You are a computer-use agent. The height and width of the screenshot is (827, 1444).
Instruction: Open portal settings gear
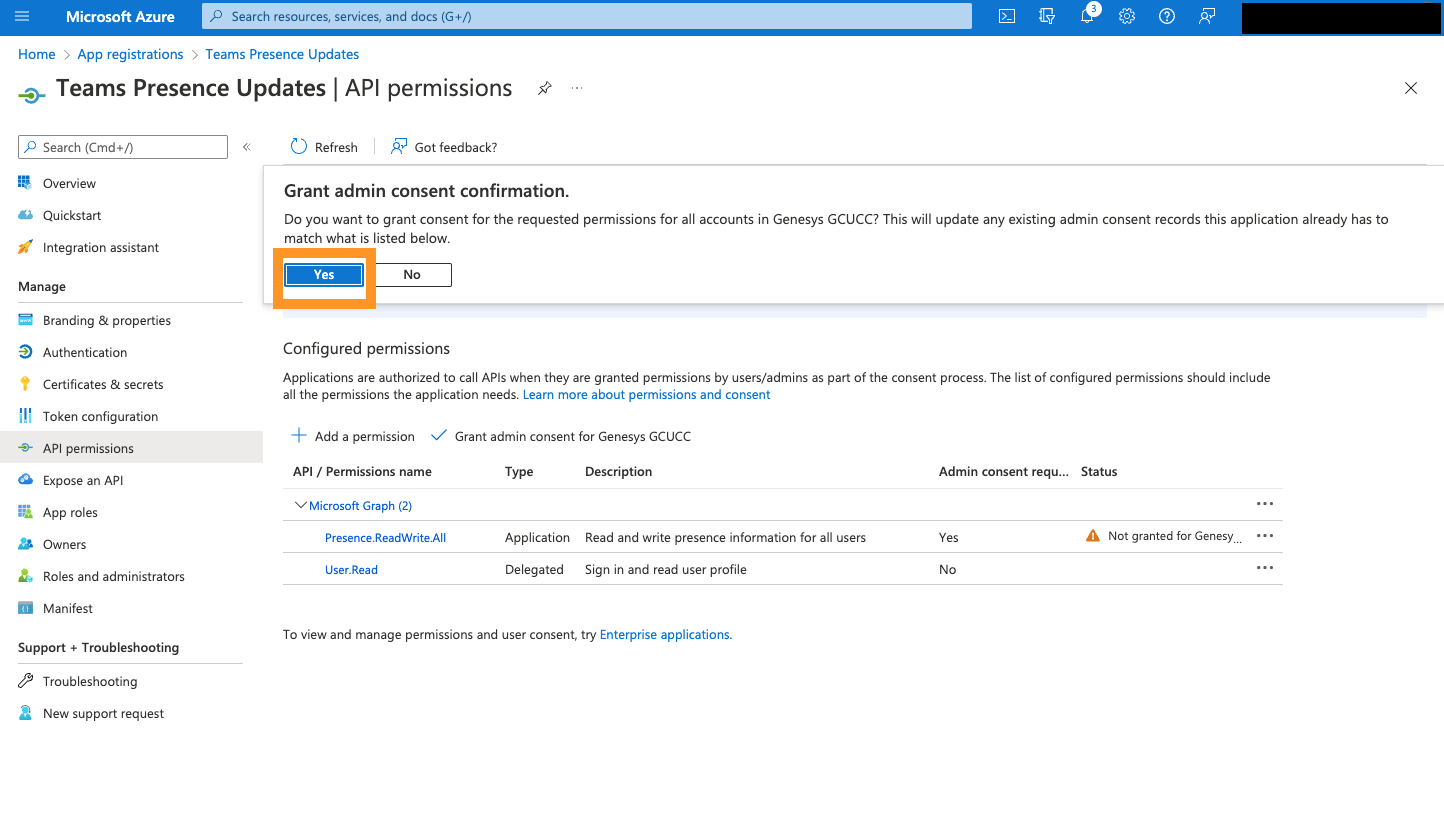pos(1127,16)
